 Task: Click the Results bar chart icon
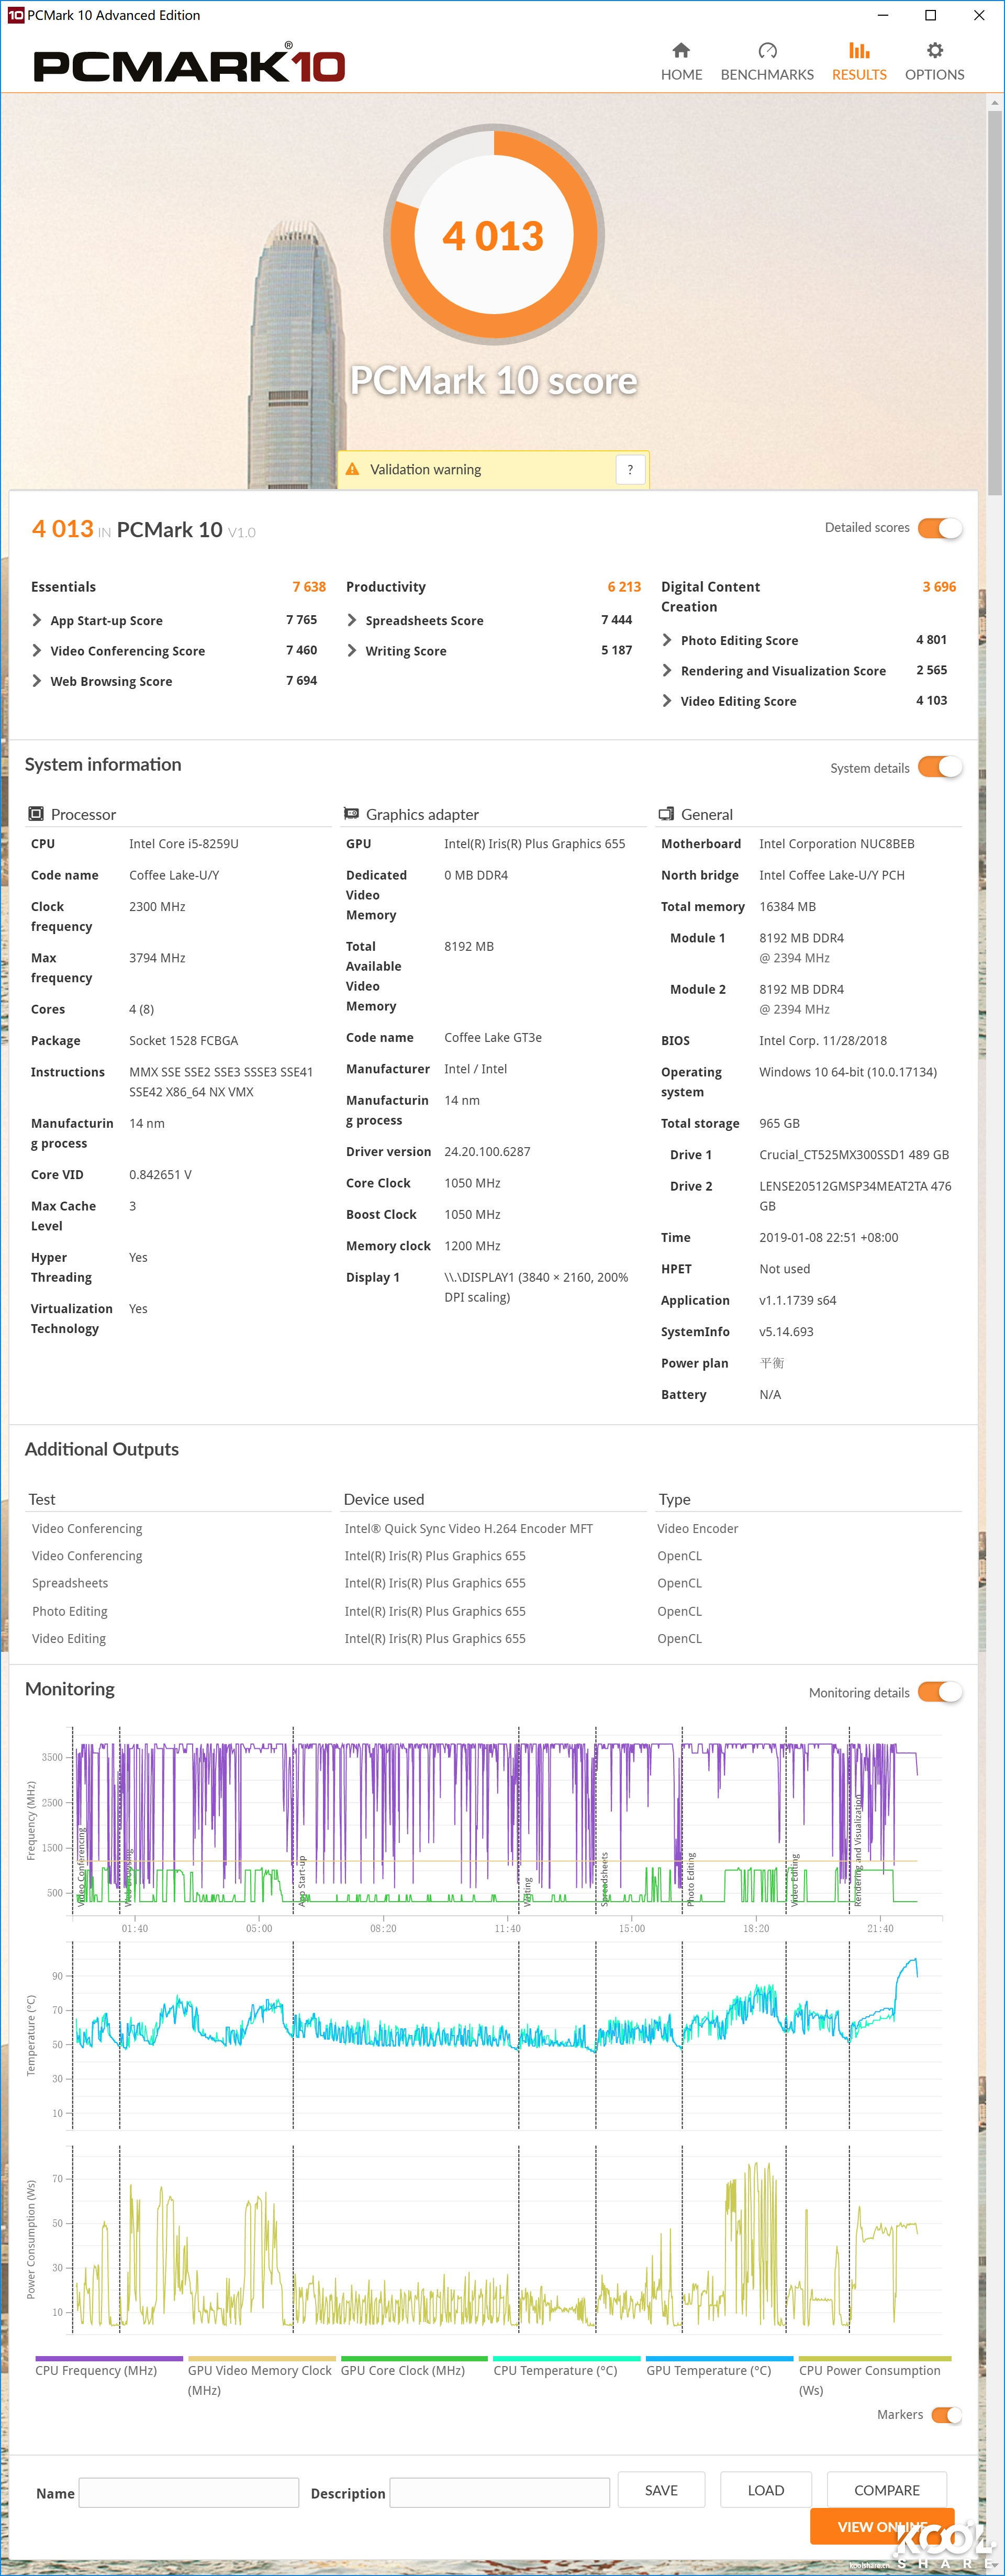[859, 51]
